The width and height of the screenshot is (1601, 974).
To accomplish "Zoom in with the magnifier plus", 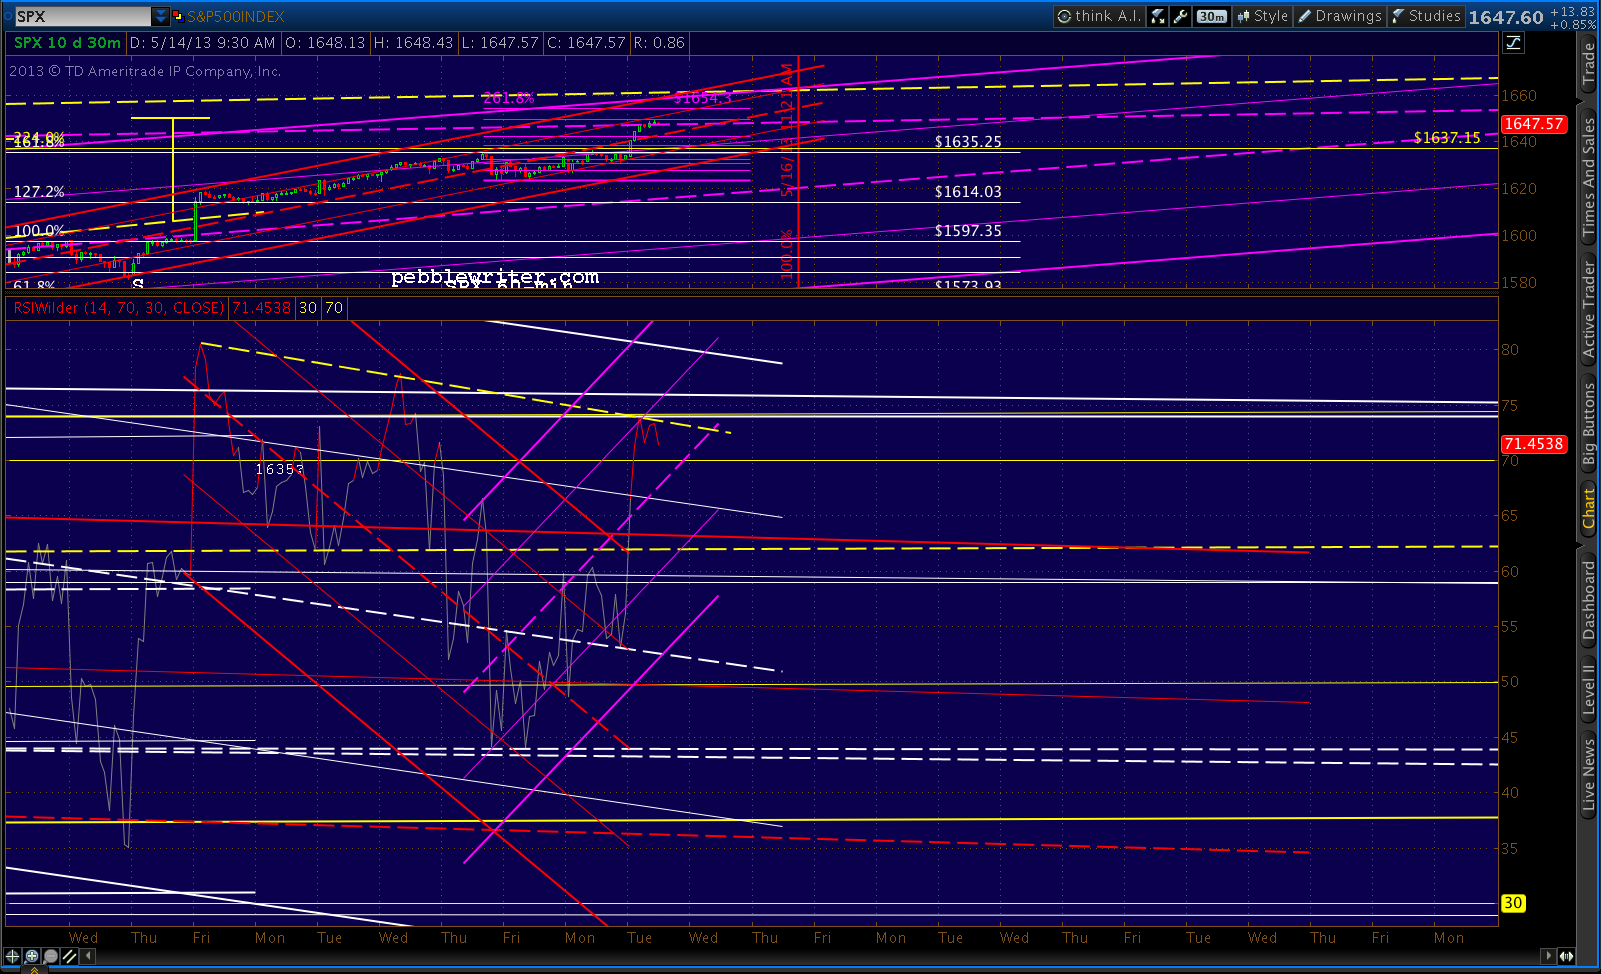I will 32,956.
